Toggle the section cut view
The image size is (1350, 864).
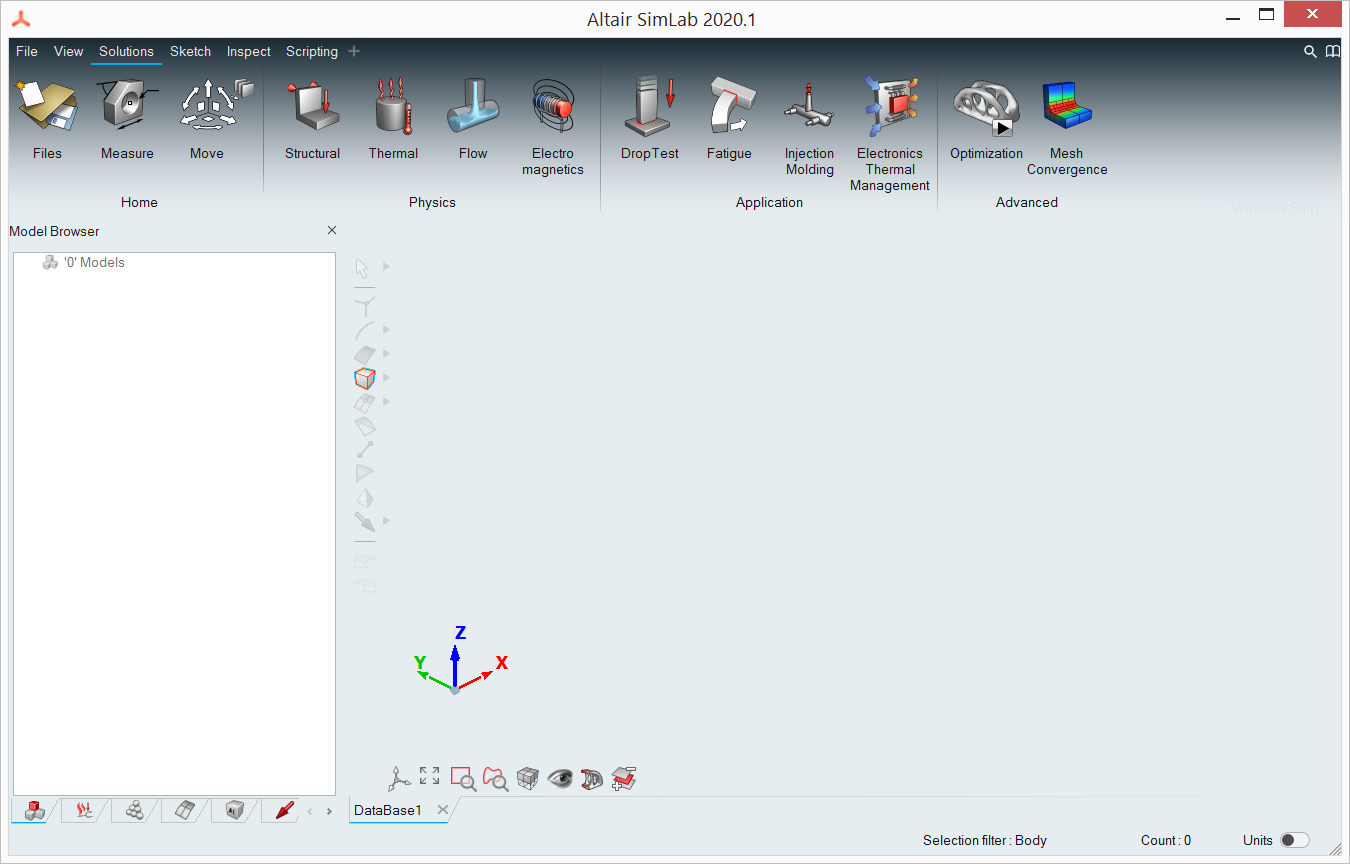592,778
